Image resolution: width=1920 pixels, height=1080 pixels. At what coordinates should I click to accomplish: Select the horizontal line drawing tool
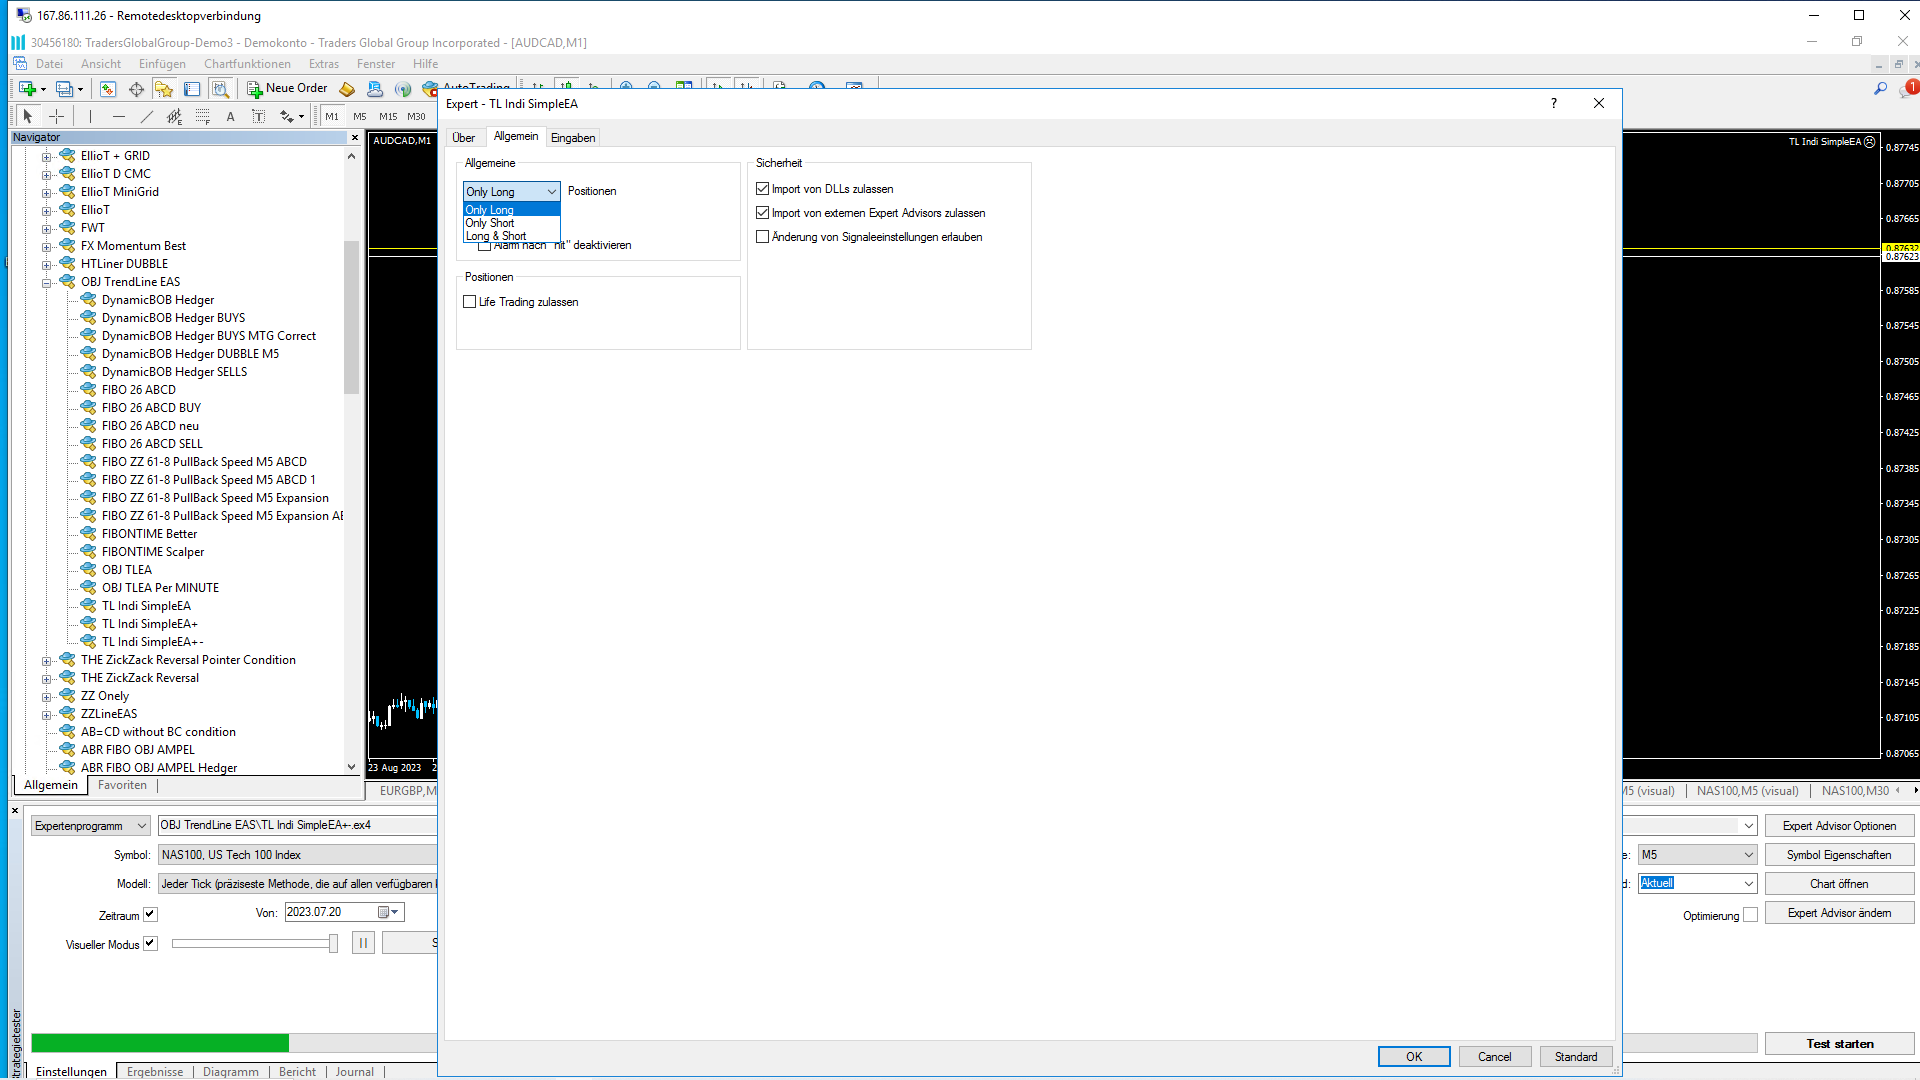tap(119, 116)
